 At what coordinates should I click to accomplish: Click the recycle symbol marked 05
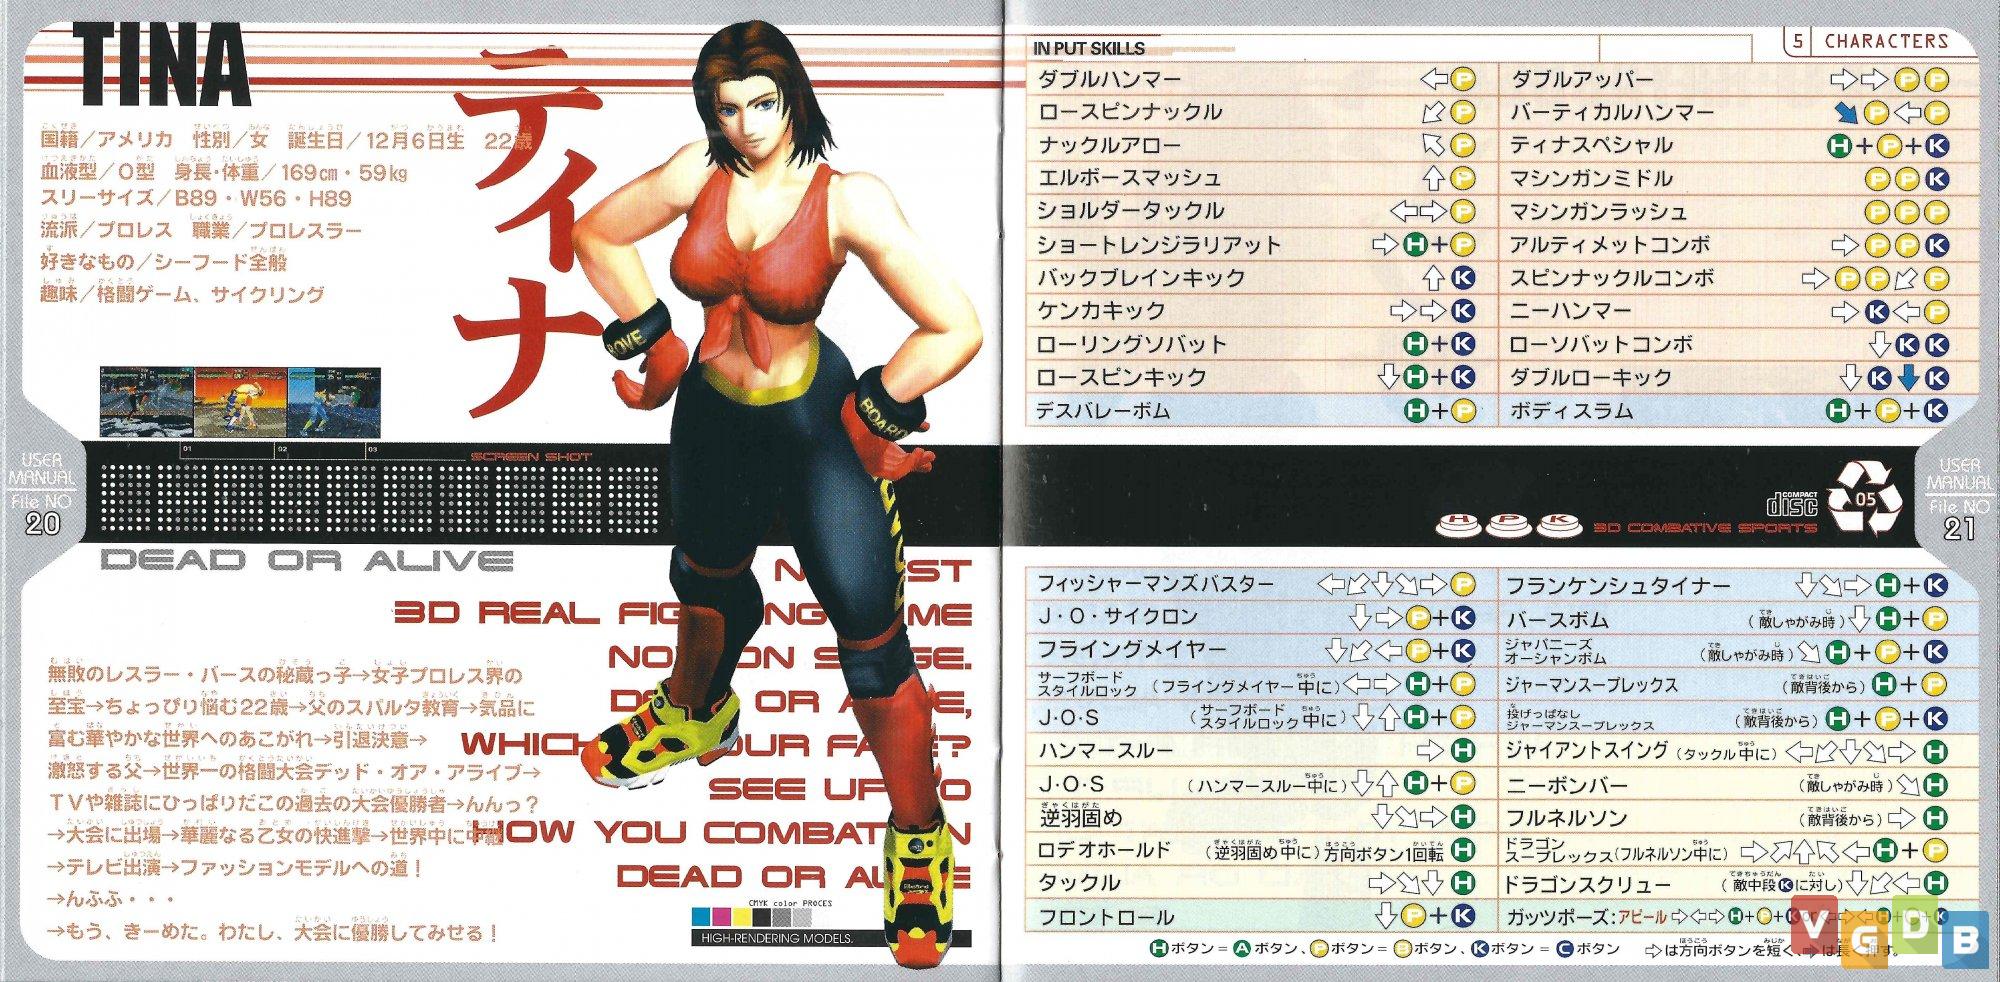(x=1864, y=497)
